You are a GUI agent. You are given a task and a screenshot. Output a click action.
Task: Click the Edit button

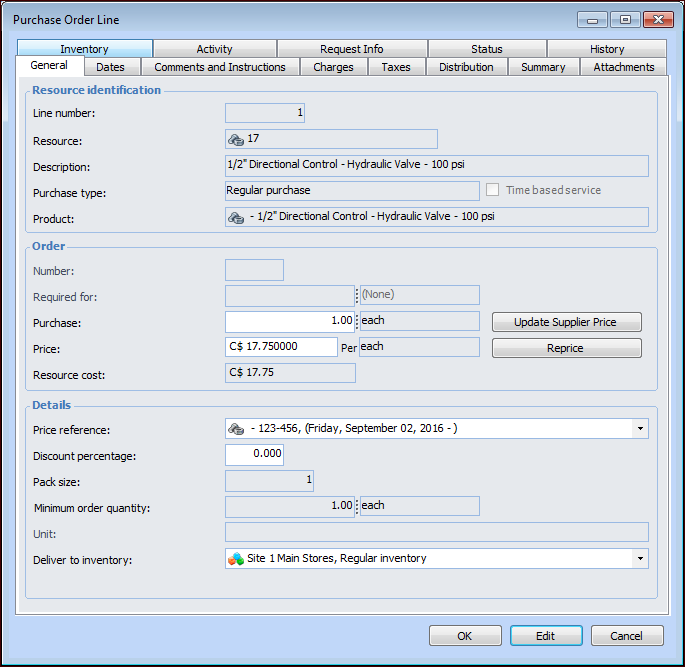click(x=545, y=636)
